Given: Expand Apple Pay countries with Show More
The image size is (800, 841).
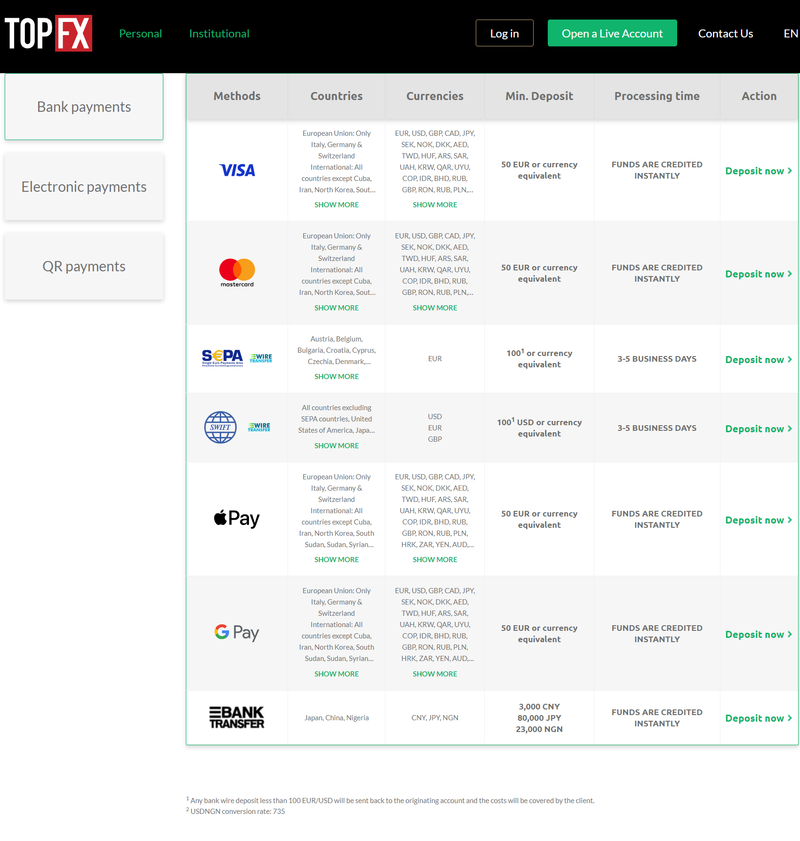Looking at the screenshot, I should [x=337, y=559].
